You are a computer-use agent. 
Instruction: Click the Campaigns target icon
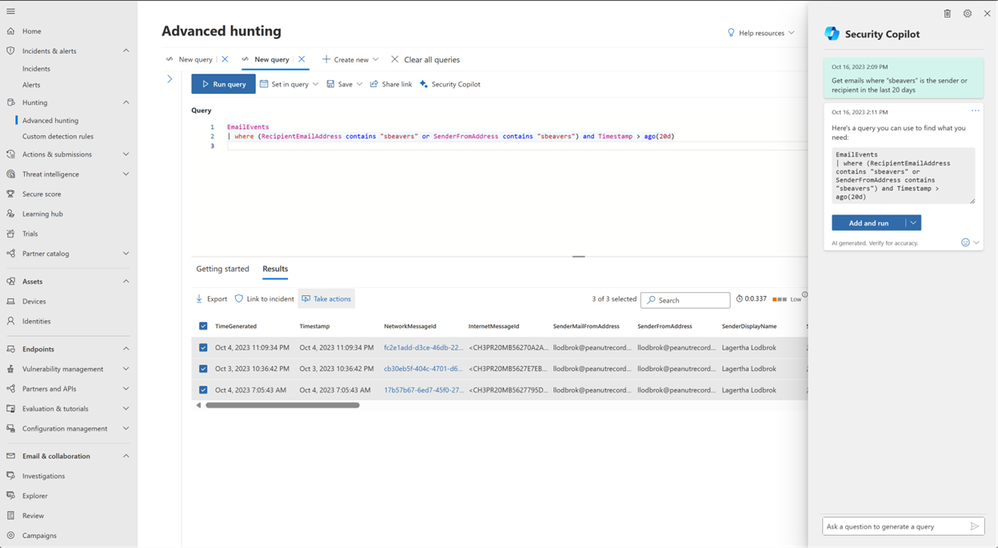click(x=10, y=535)
